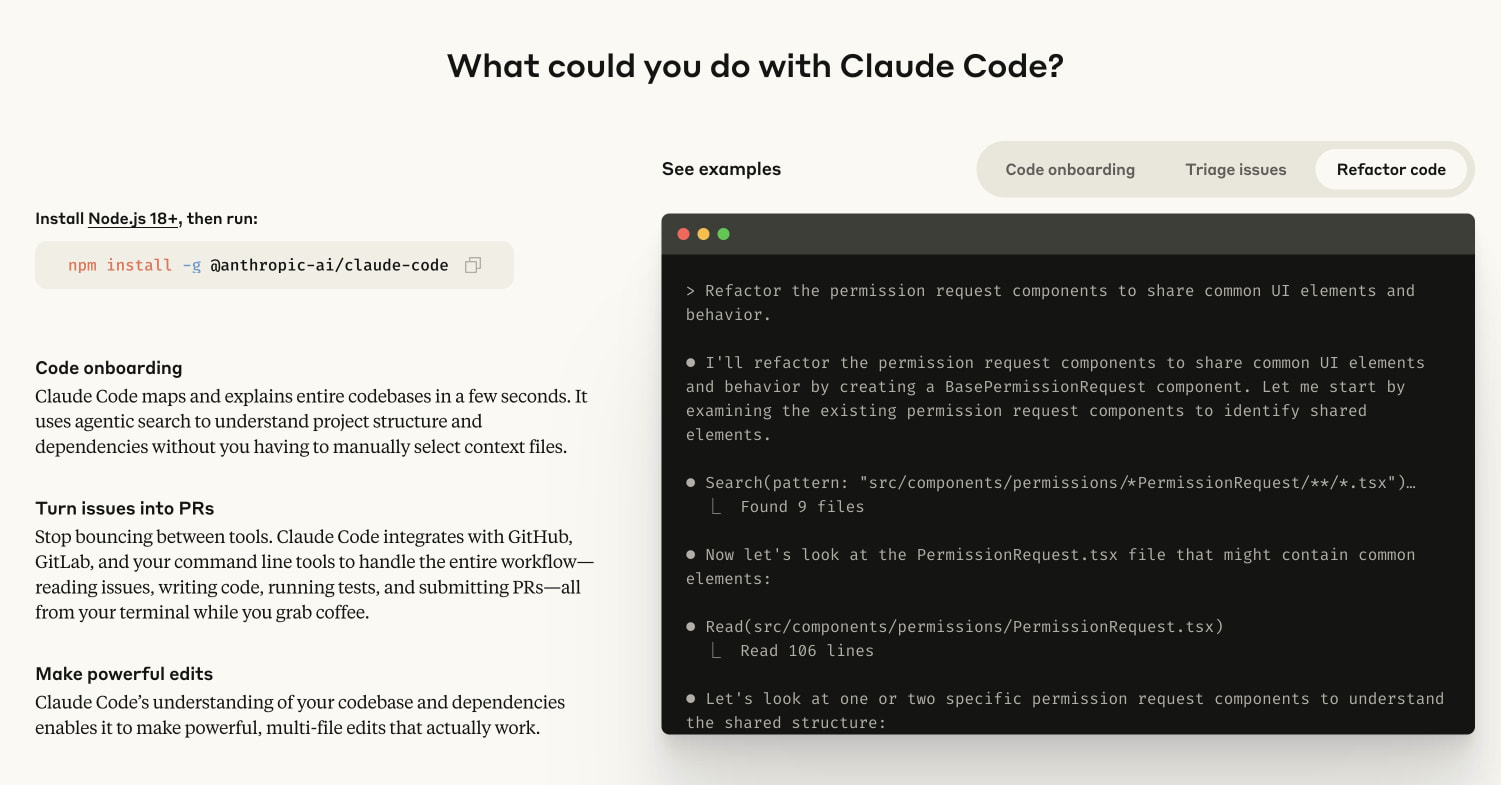Click the yellow minimize dot in terminal
Image resolution: width=1501 pixels, height=785 pixels.
pos(703,234)
